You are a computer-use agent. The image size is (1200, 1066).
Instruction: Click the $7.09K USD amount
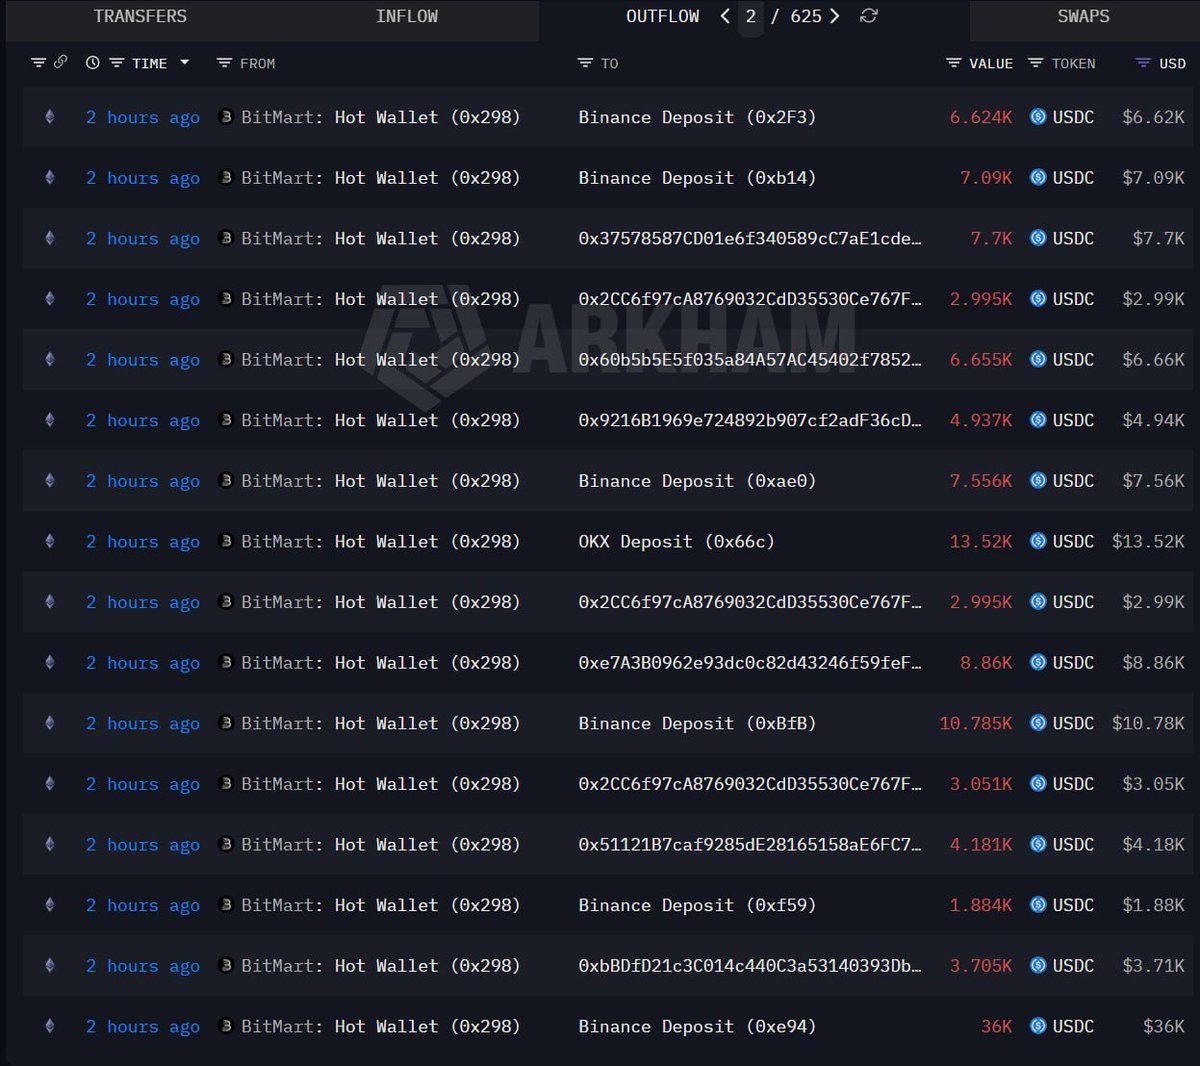click(1153, 178)
